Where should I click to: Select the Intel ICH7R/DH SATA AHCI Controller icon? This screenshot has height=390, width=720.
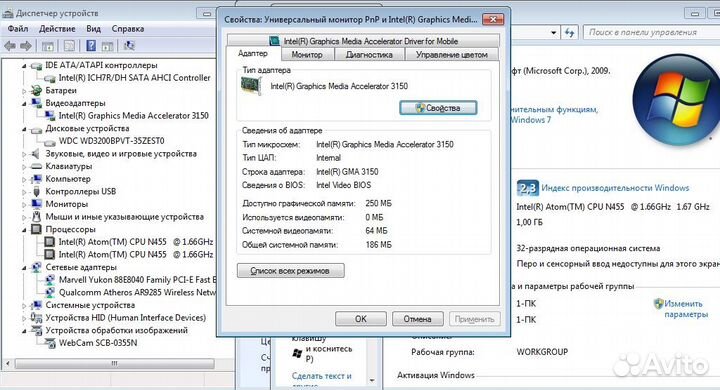click(50, 78)
